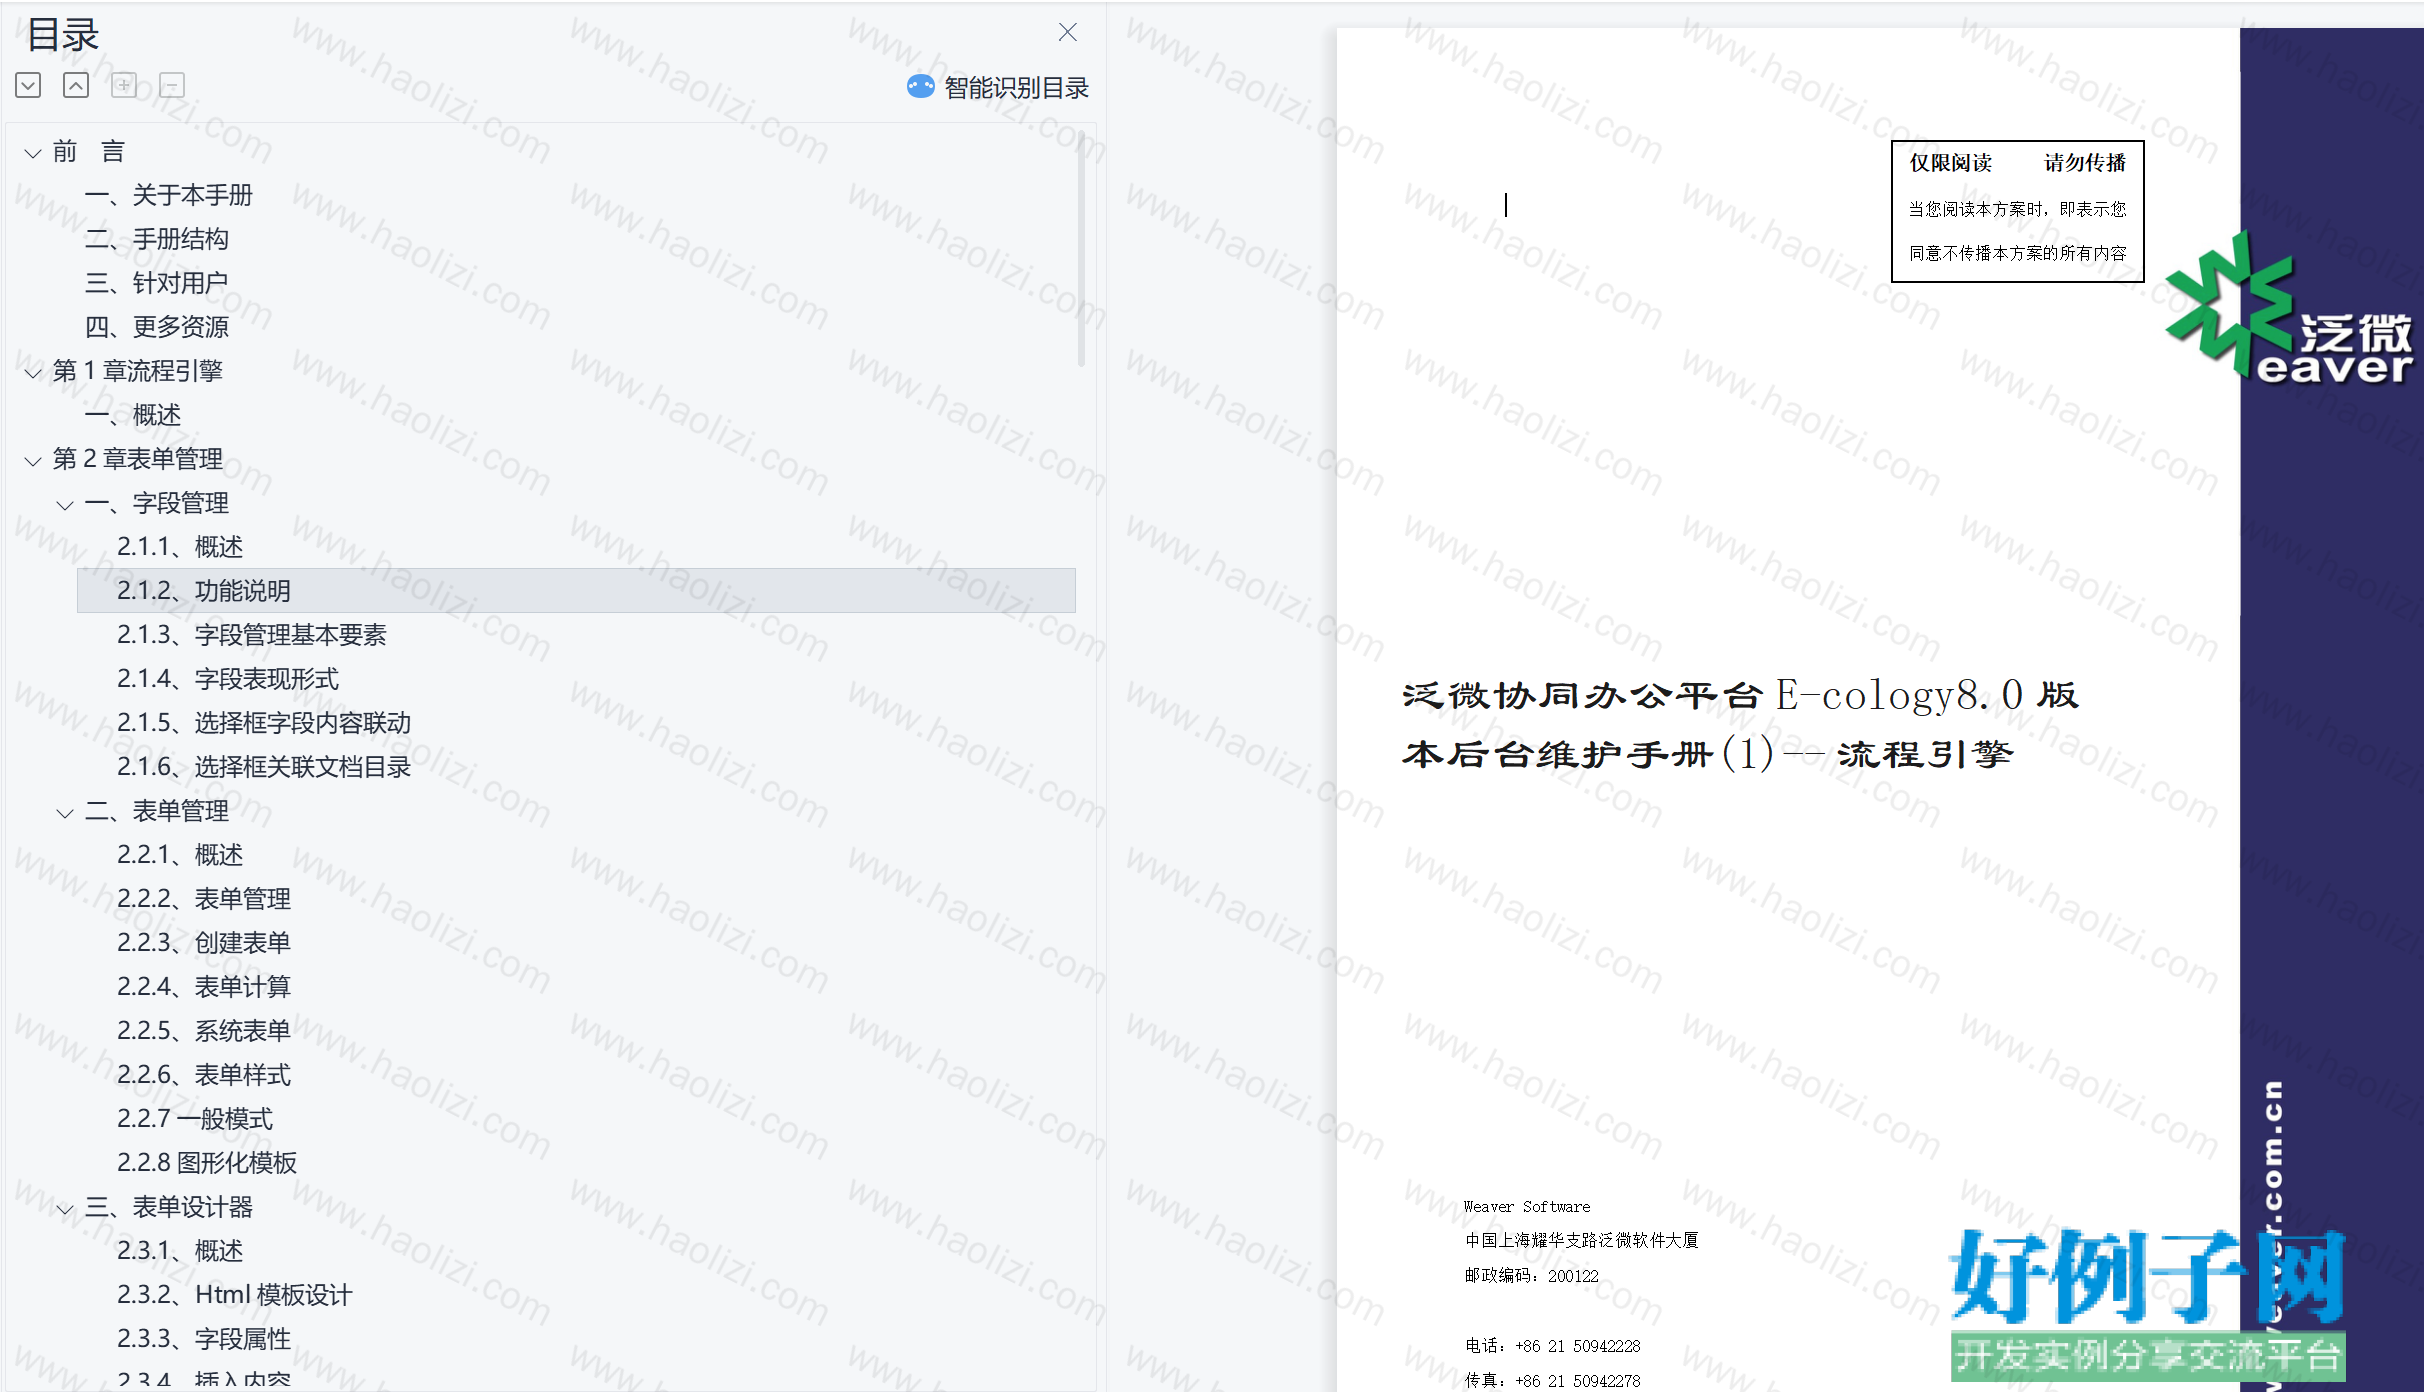This screenshot has height=1392, width=2424.
Task: Click the document title 泛微协同办公平台 E-cology8.0 版
Action: tap(1740, 694)
